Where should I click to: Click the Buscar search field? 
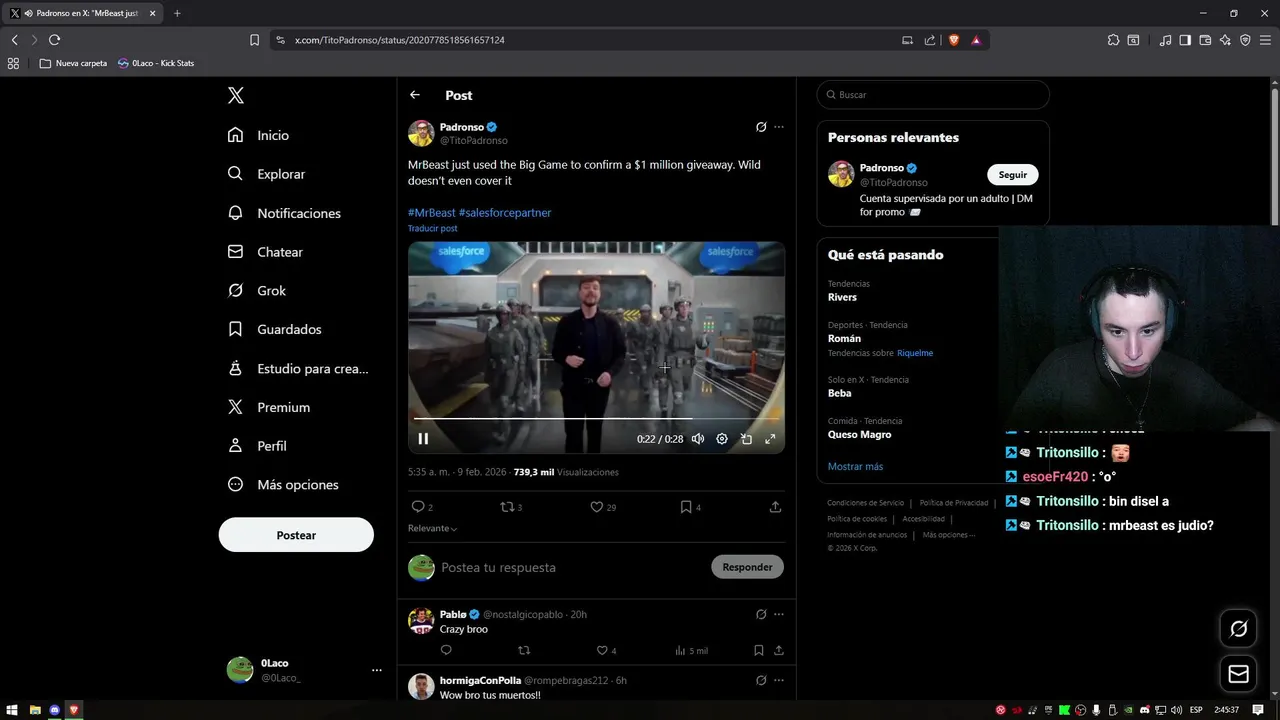933,95
